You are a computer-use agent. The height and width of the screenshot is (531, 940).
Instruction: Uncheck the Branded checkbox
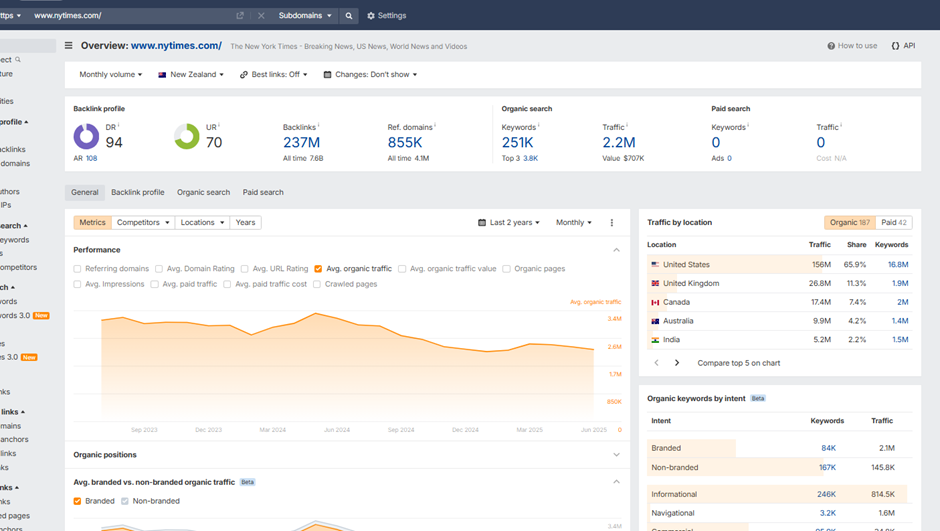click(77, 501)
